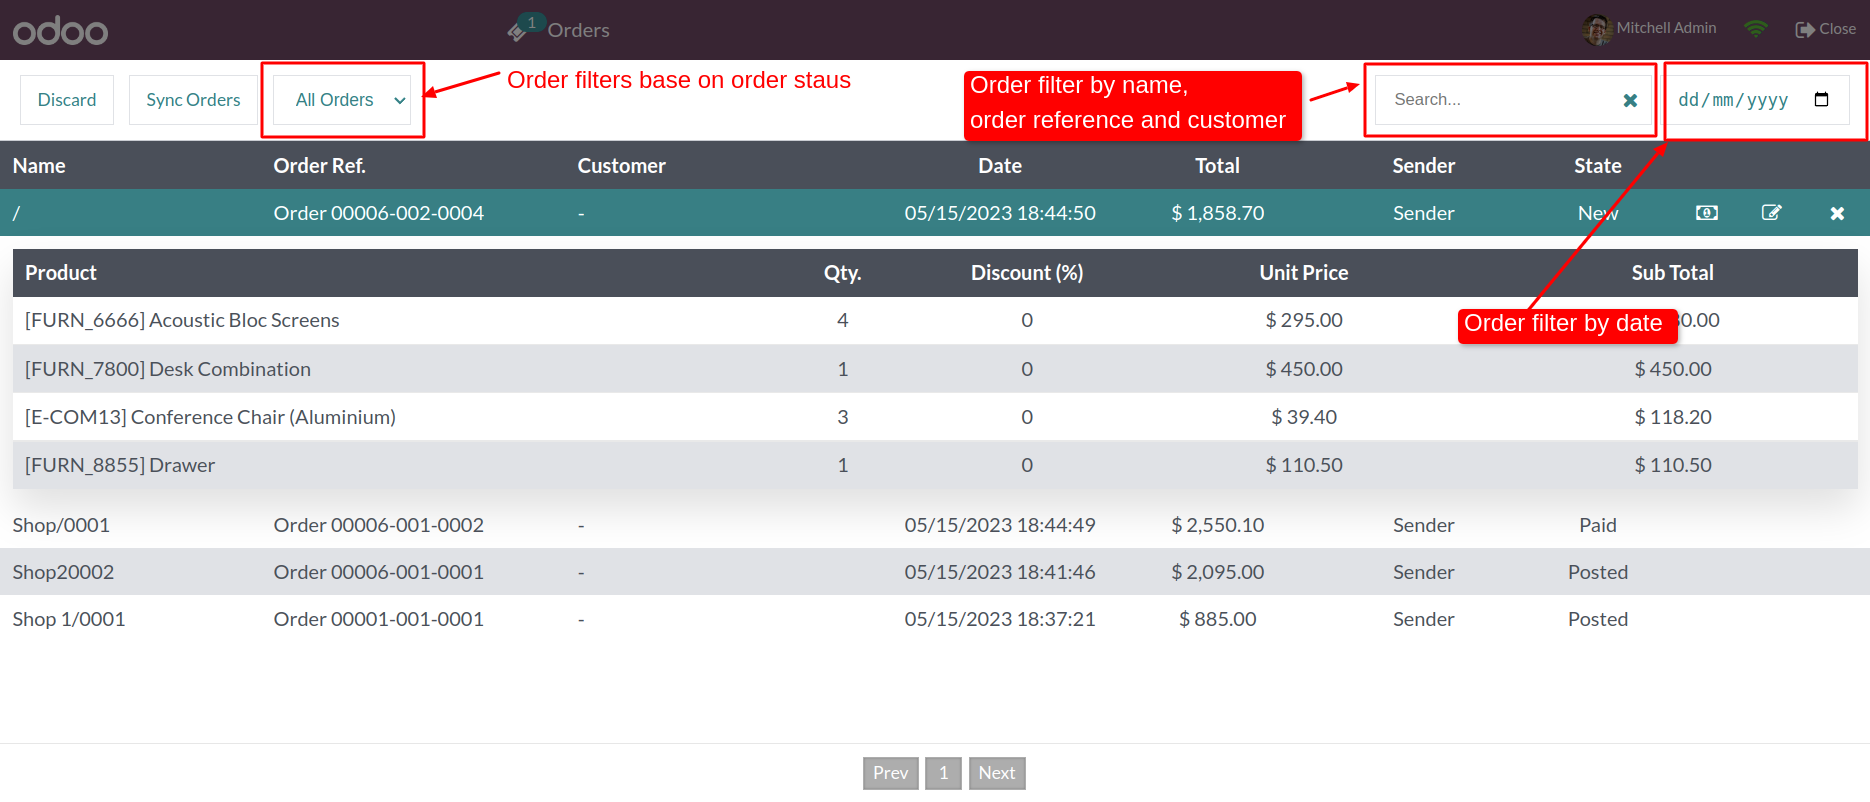This screenshot has width=1870, height=802.
Task: Focus the Search orders input field
Action: [1500, 100]
